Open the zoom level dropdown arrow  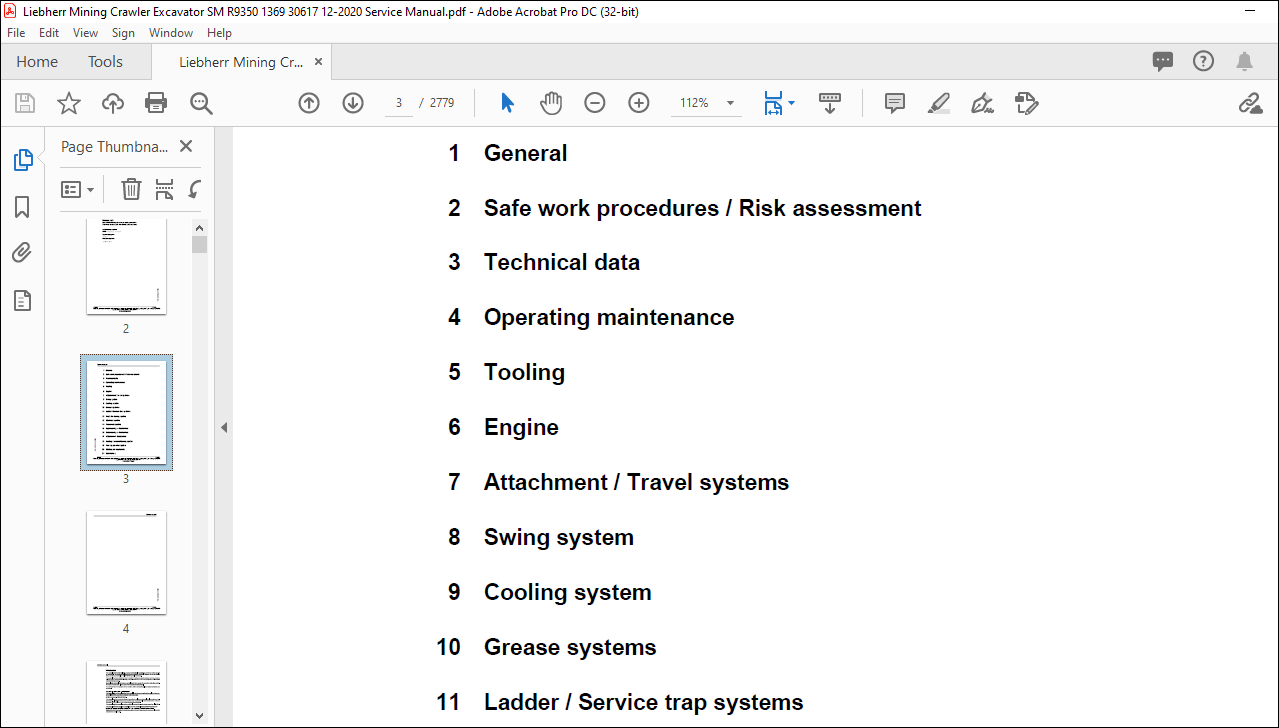click(730, 103)
